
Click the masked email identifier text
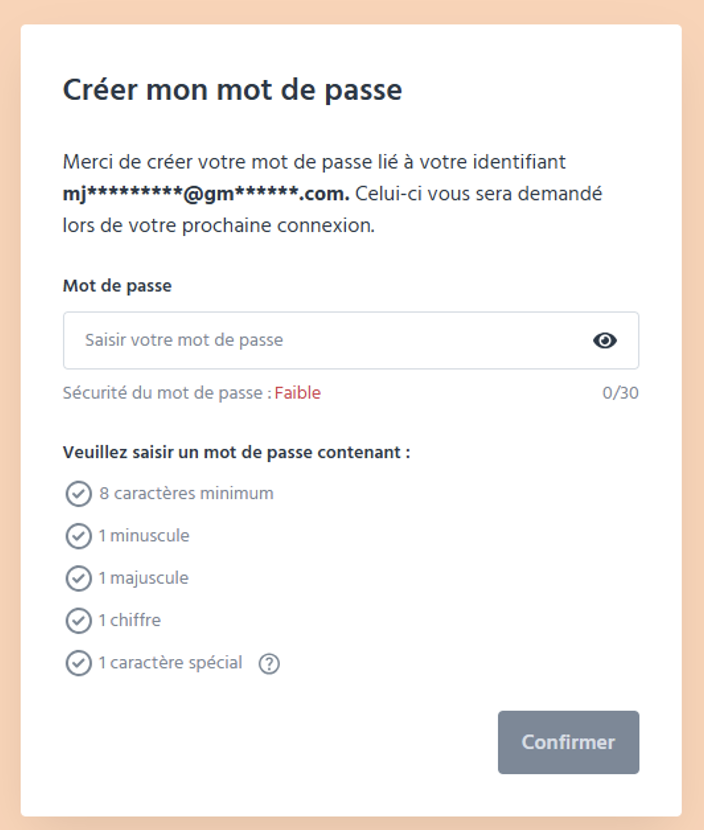(x=206, y=193)
